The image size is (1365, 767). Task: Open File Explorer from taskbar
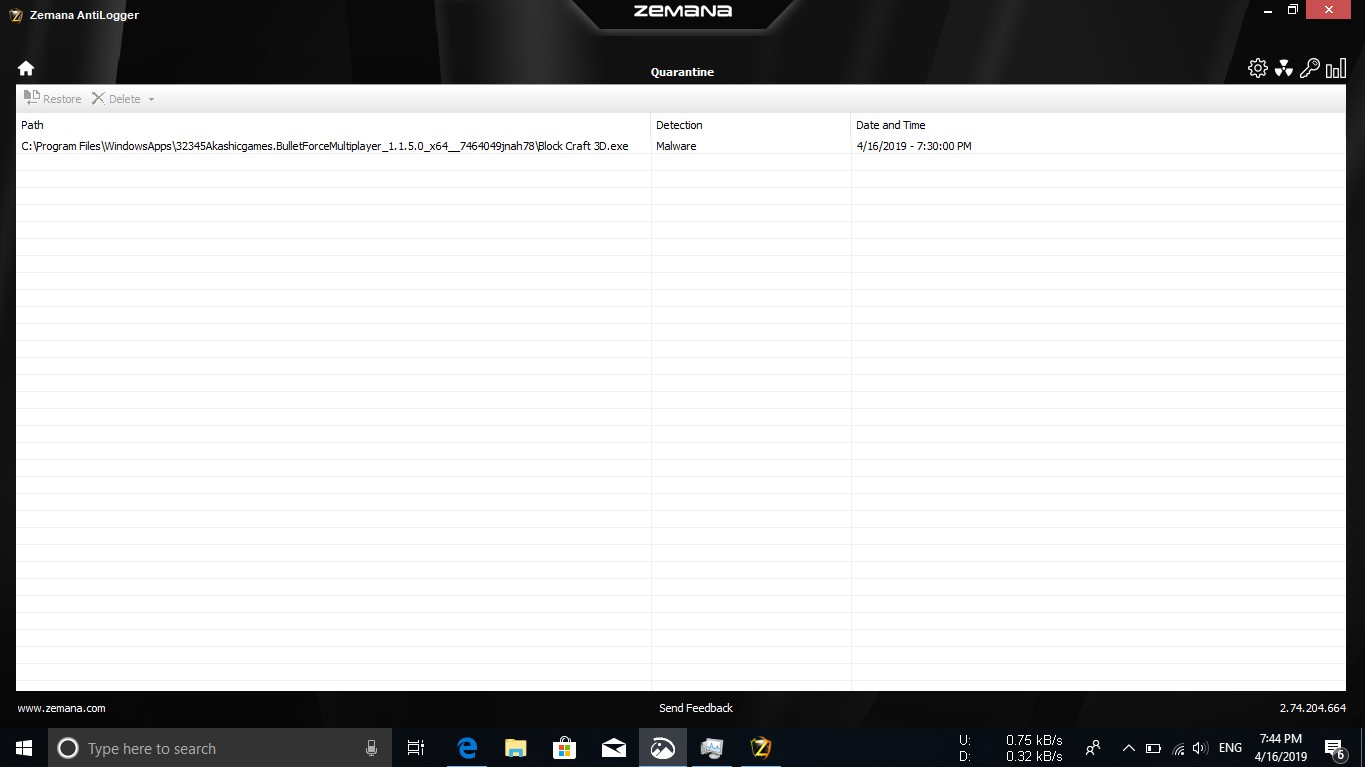[x=515, y=748]
